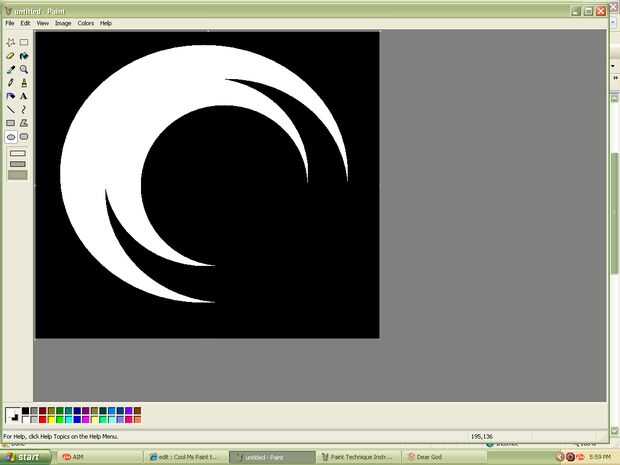Switch to the Dear God taskbar window

444,457
